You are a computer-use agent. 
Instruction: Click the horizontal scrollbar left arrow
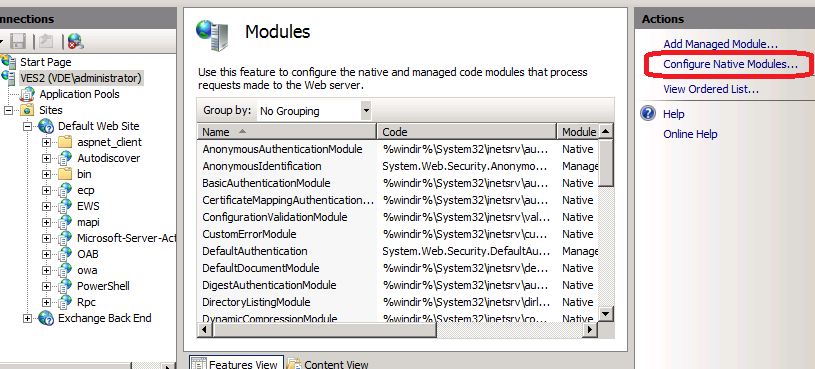[x=205, y=329]
